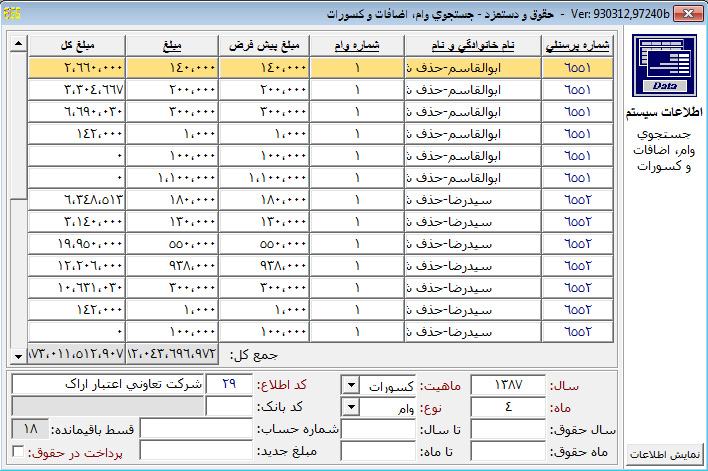Click the مبلغ پيش فرض cell ١٤٠،٠٠٠
The image size is (708, 471).
264,68
